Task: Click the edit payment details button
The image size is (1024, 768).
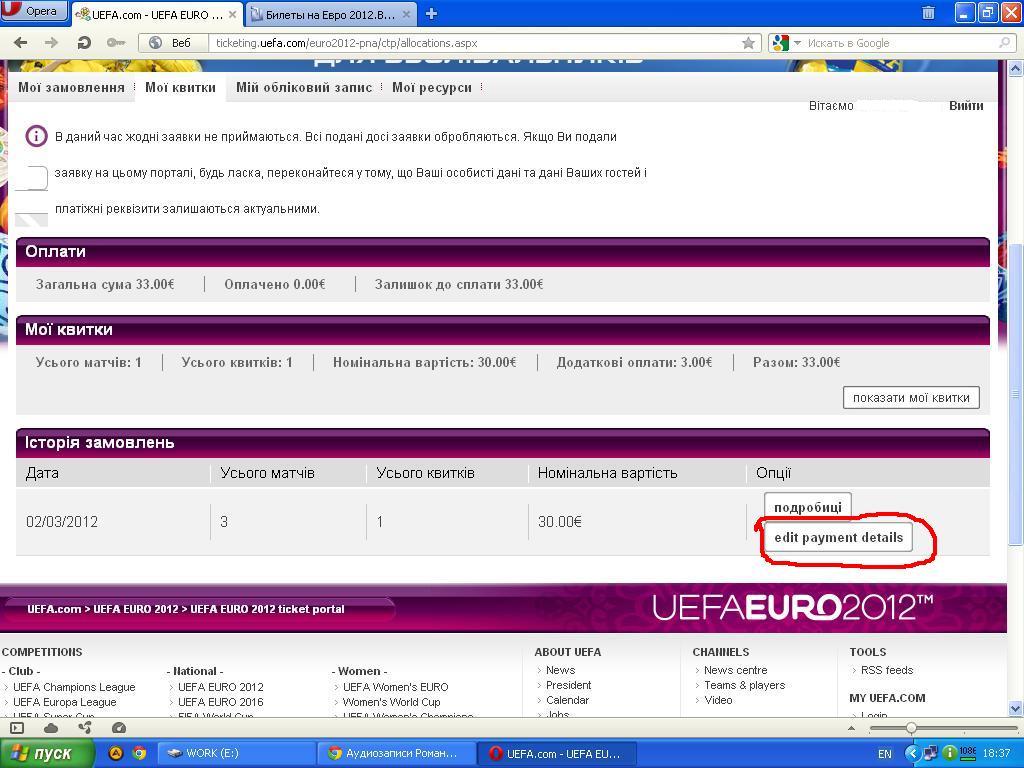Action: tap(838, 538)
